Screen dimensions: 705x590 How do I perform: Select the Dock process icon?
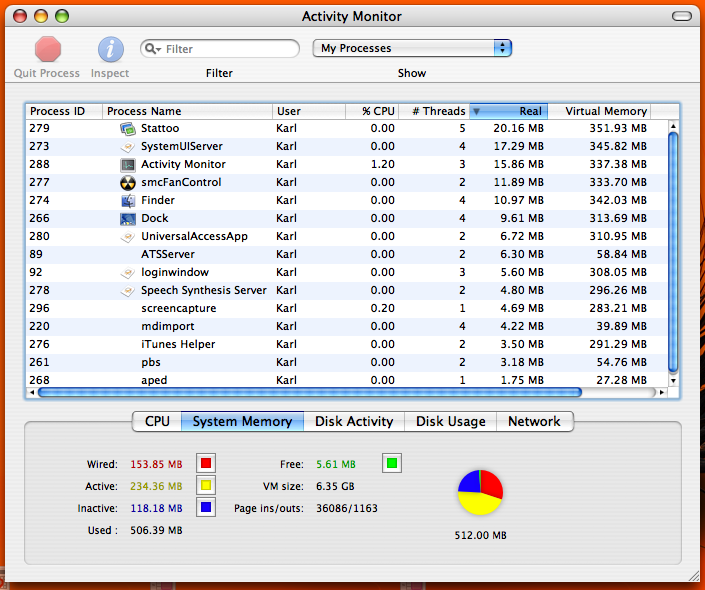pyautogui.click(x=128, y=219)
